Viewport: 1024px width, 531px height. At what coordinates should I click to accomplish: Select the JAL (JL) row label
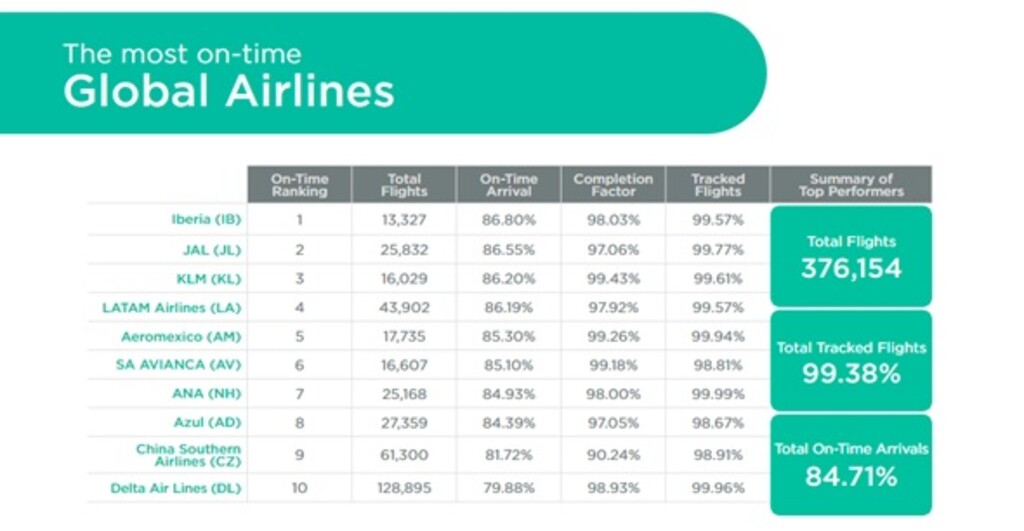pyautogui.click(x=211, y=250)
